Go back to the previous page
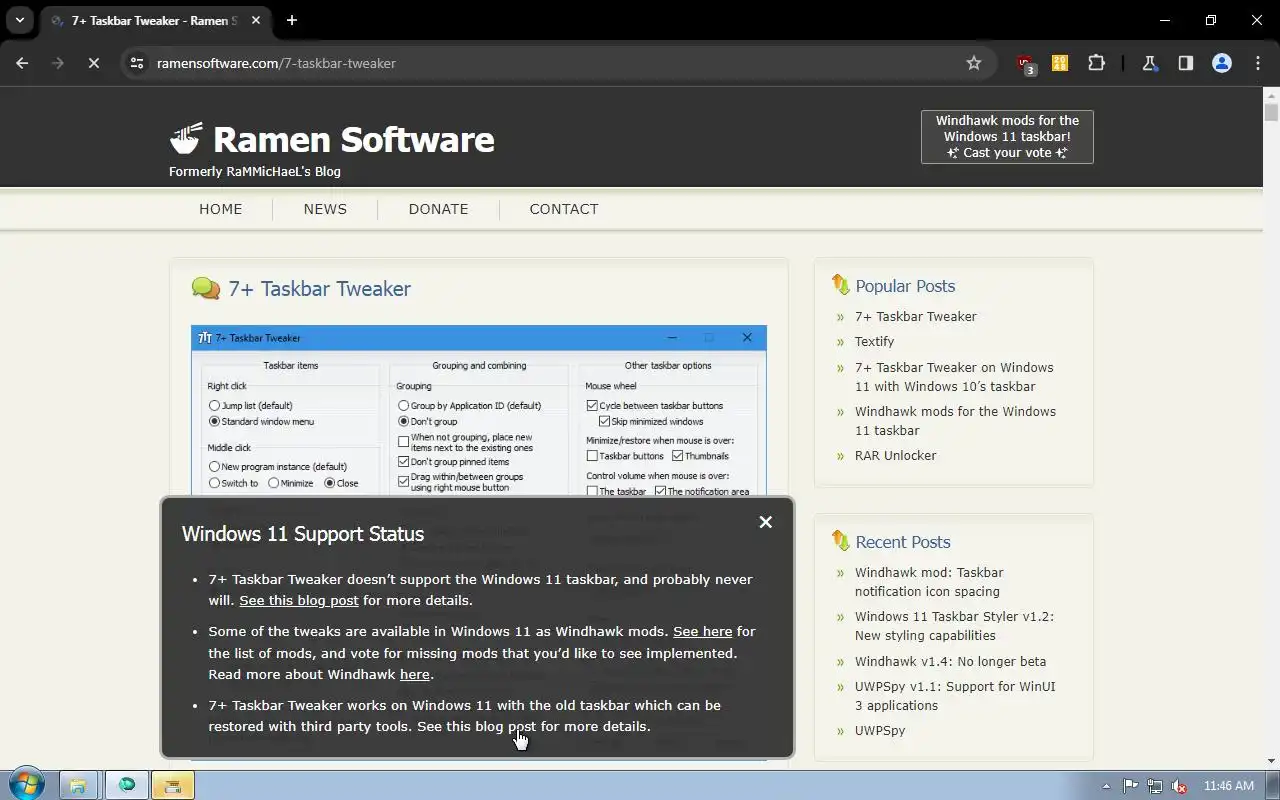Viewport: 1280px width, 800px height. tap(22, 63)
